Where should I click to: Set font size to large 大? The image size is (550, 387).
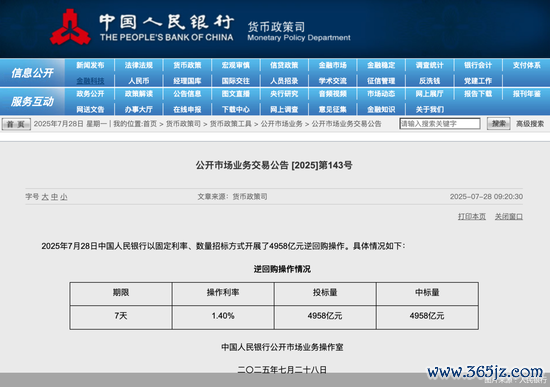coord(45,197)
